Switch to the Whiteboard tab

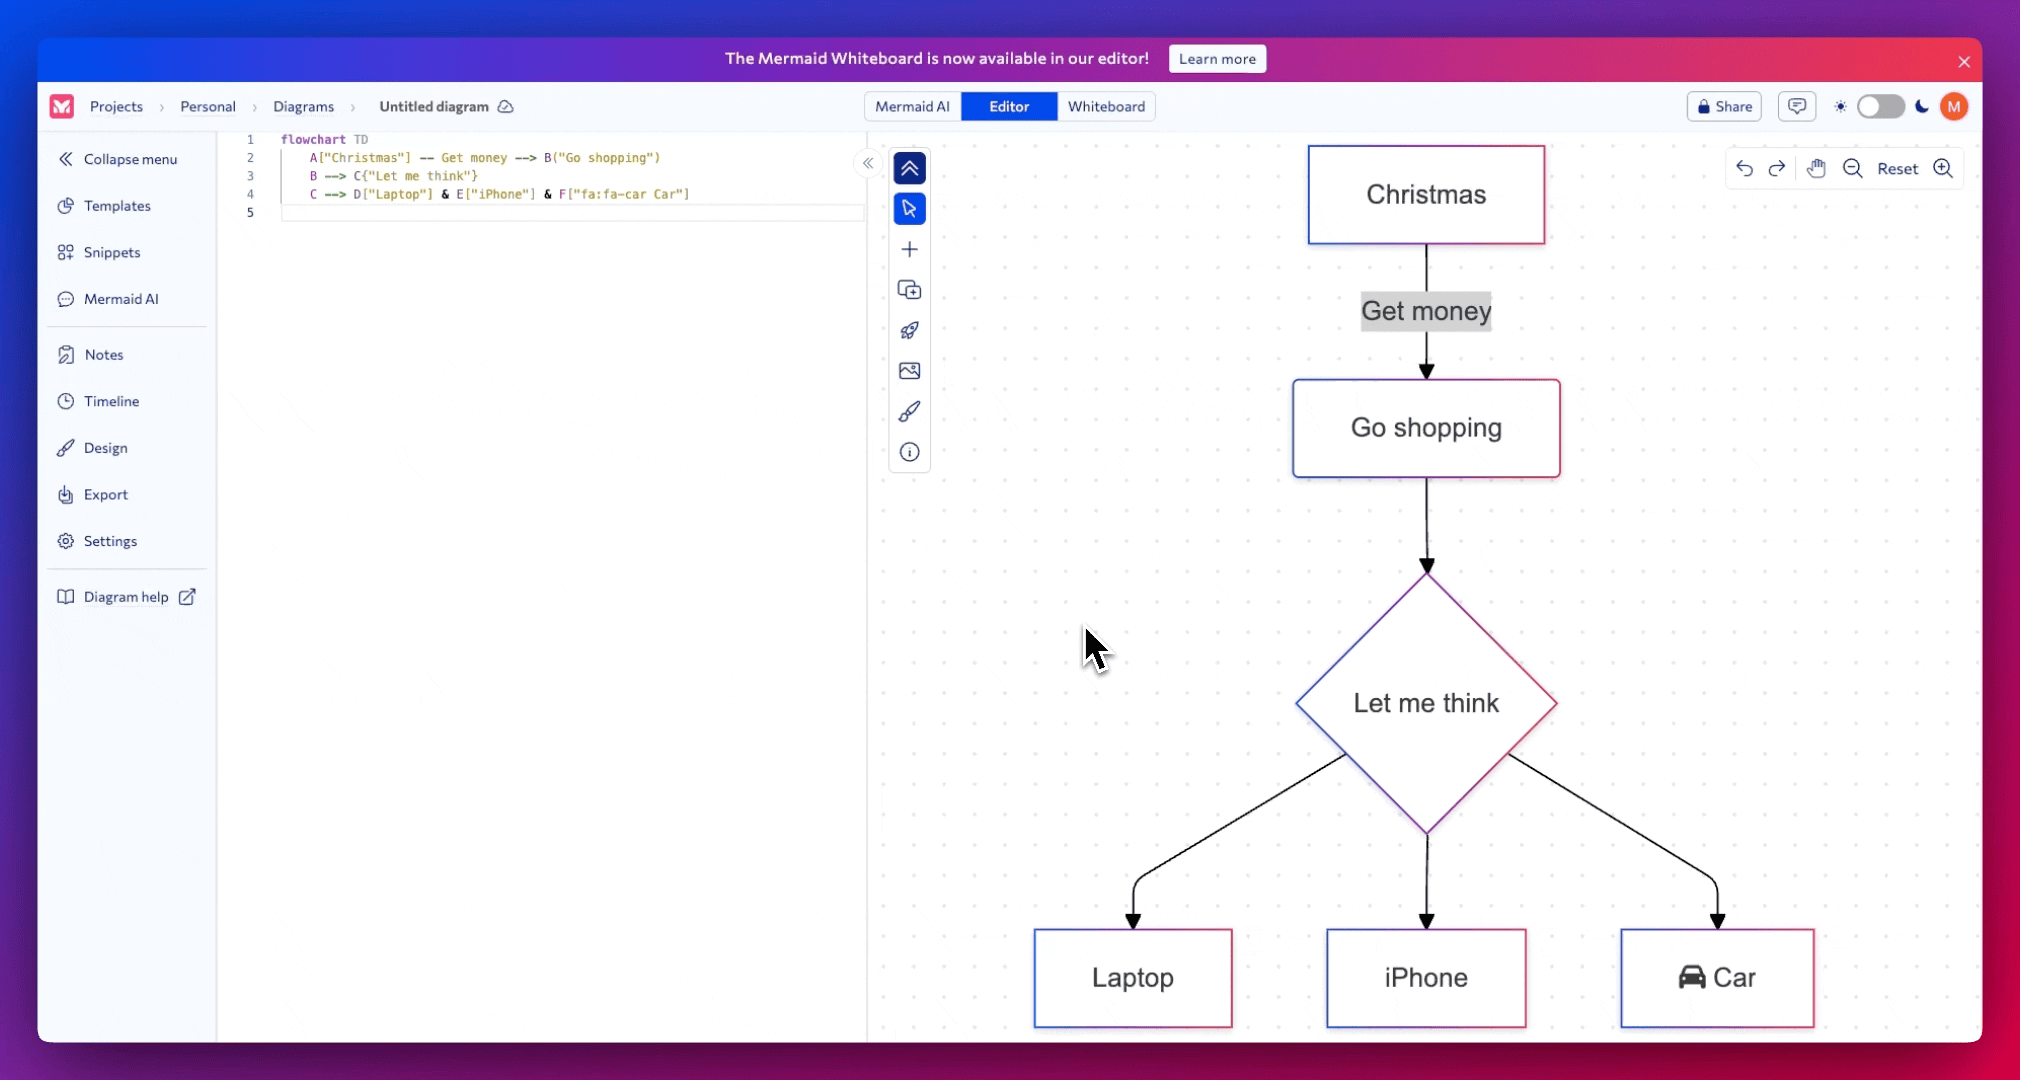click(1105, 106)
